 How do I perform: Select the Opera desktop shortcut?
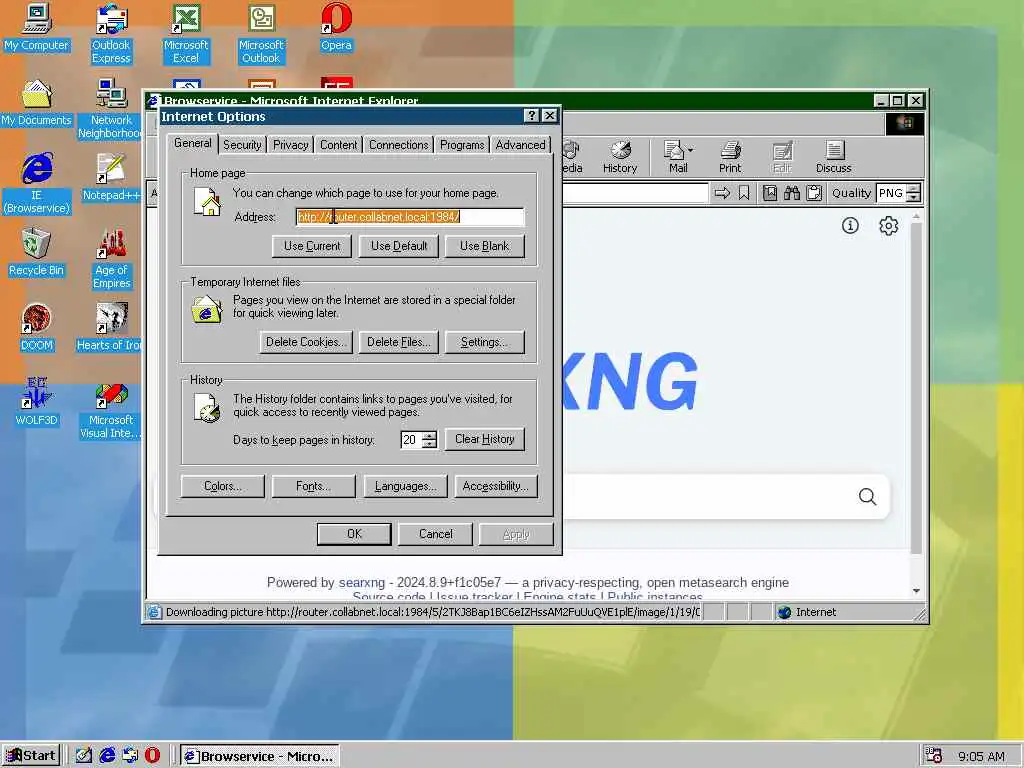click(x=336, y=27)
